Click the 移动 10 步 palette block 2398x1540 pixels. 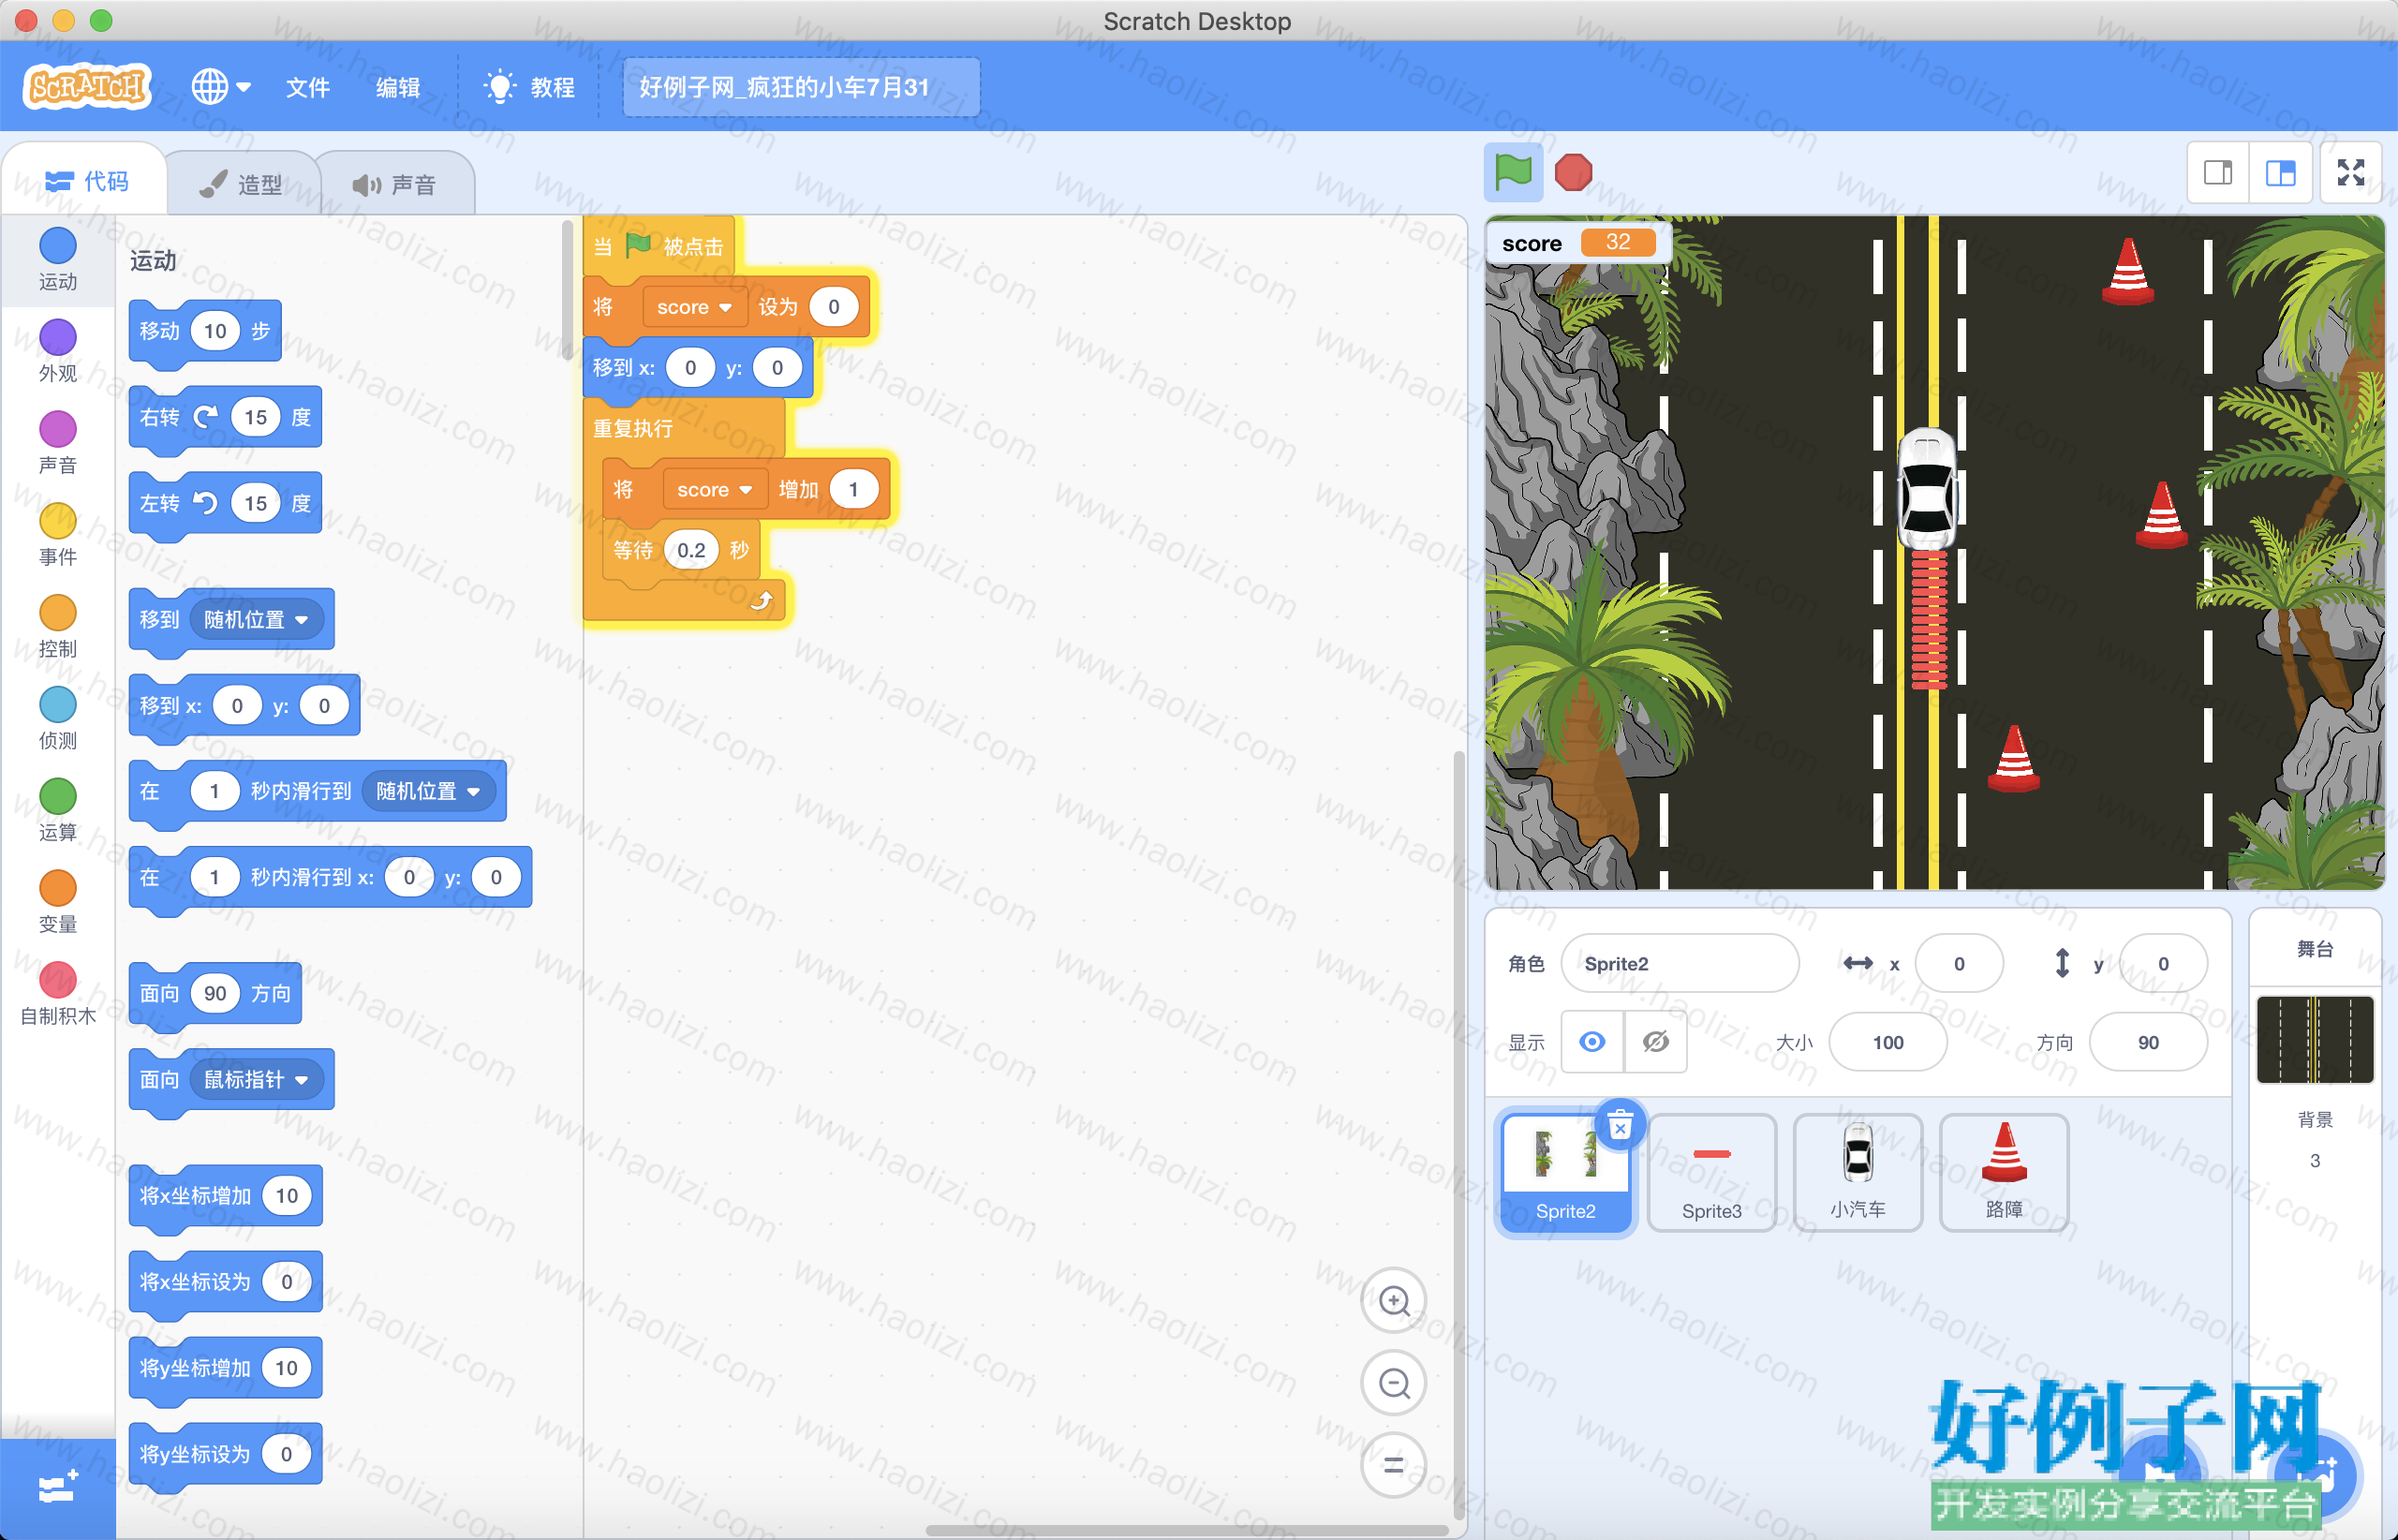[205, 331]
